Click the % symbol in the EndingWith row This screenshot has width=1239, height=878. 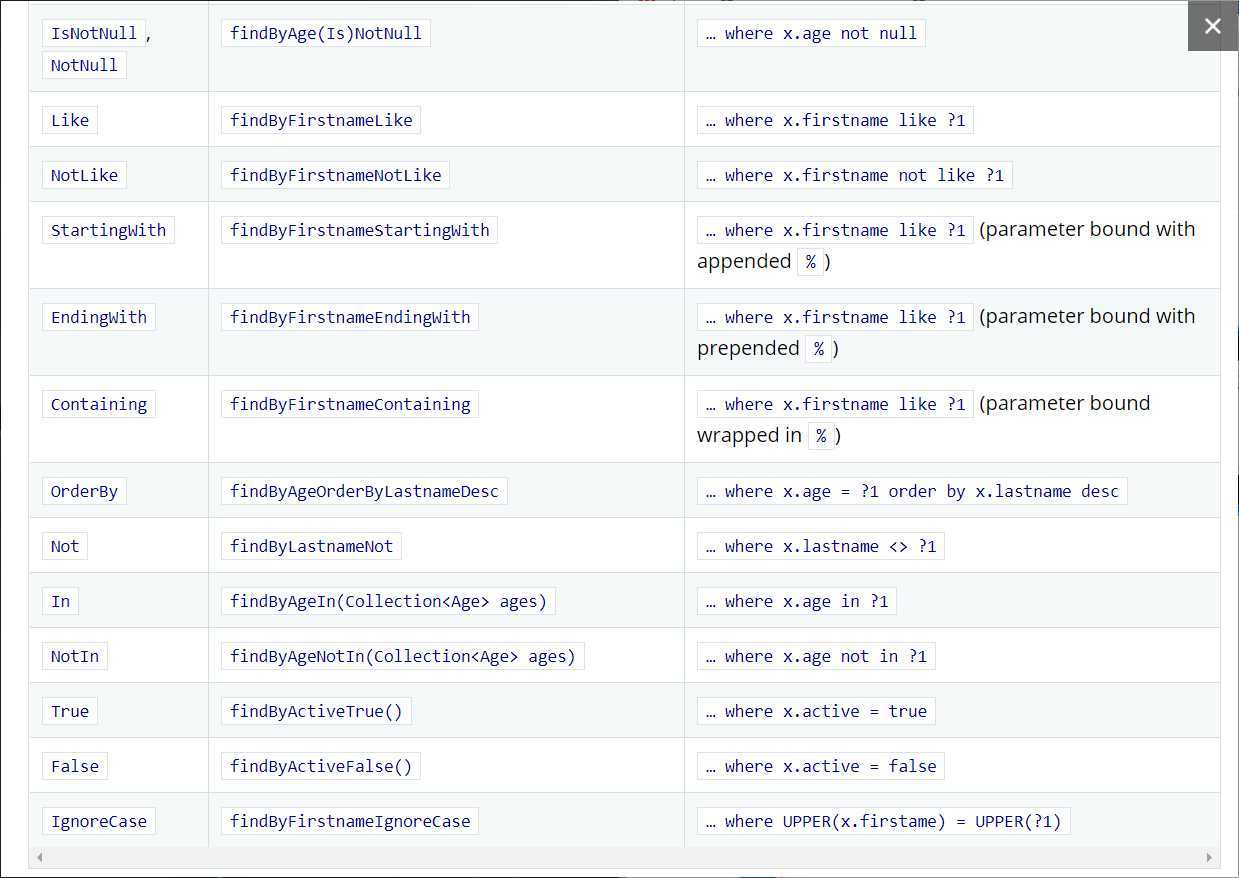pyautogui.click(x=819, y=349)
